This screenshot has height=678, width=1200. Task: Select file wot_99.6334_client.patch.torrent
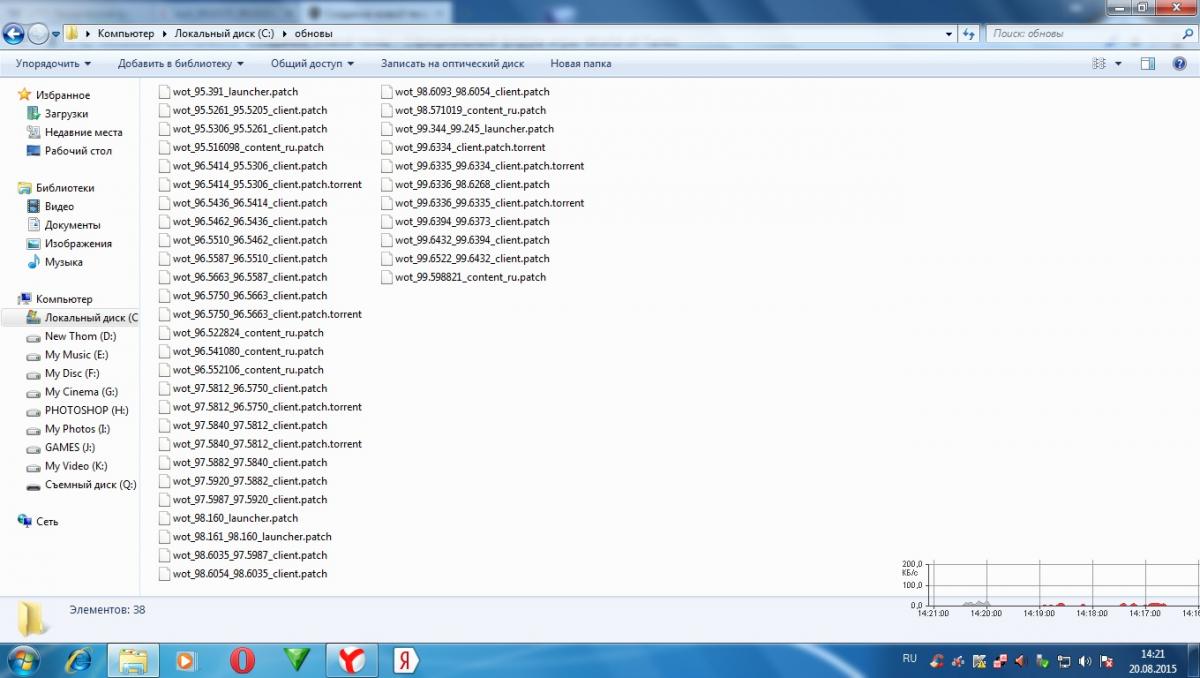(470, 147)
